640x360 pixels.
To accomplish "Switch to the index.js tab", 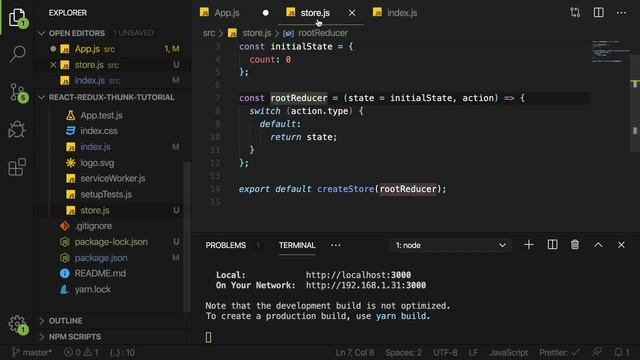I will (402, 13).
